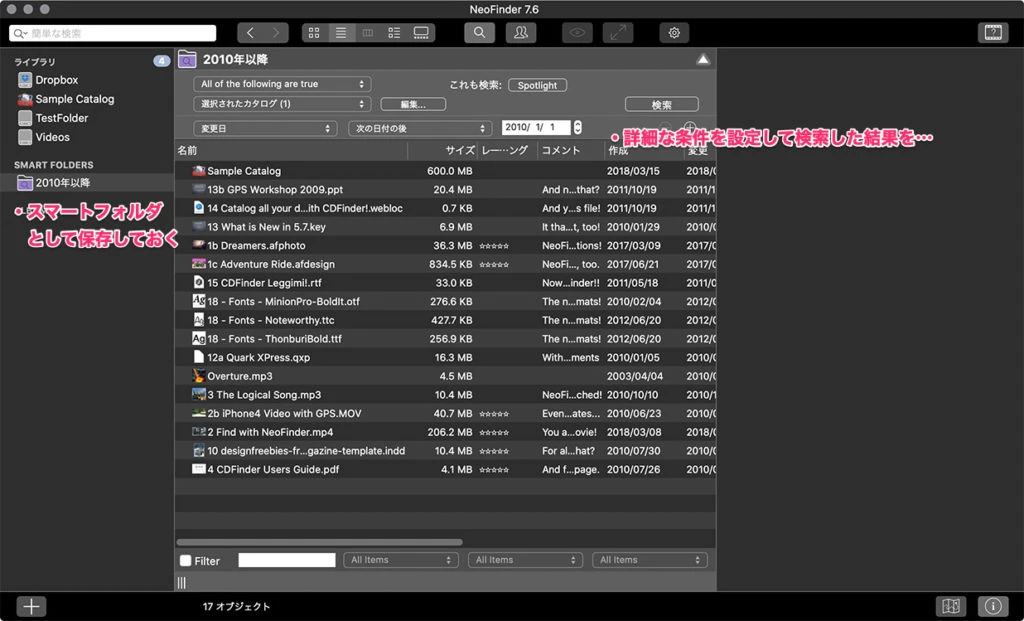Select 2b iPhone4 Video with GPS.MOV
Screen dimensions: 1024x621
click(445, 413)
